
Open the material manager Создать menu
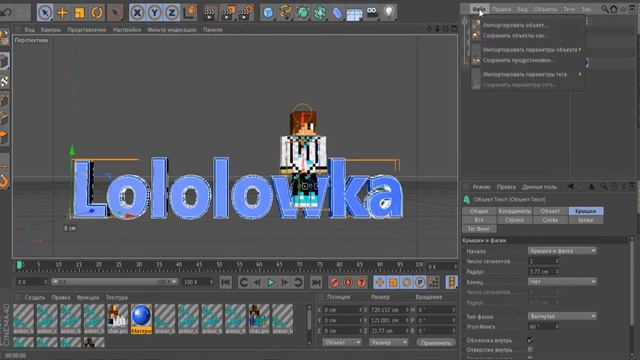click(35, 298)
